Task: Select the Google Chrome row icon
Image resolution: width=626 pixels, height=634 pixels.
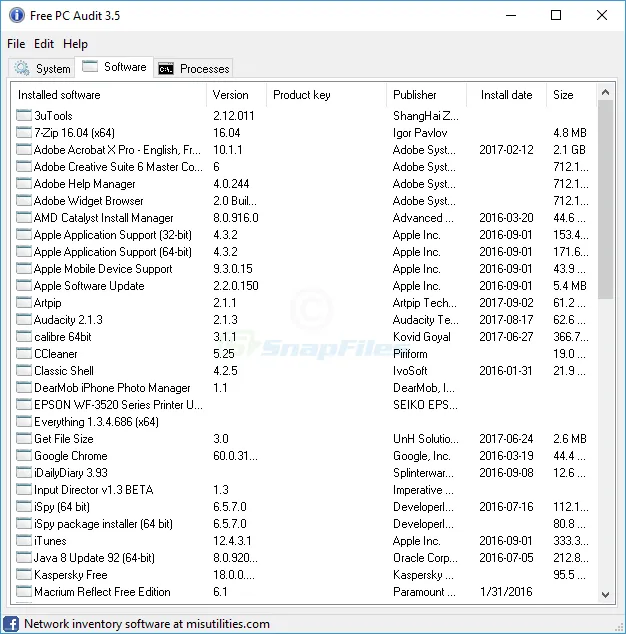Action: [x=24, y=455]
